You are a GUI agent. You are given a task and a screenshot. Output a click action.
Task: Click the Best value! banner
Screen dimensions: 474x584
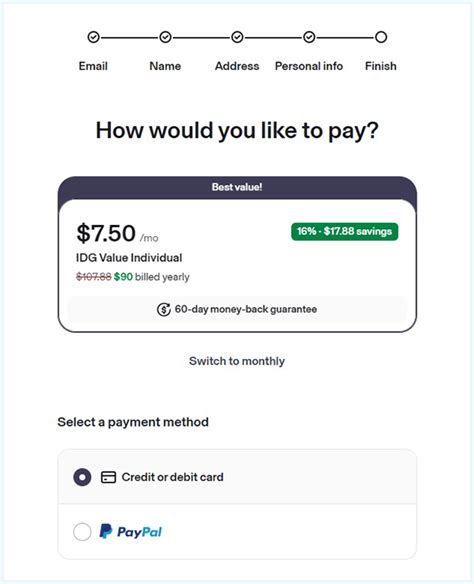(x=237, y=187)
